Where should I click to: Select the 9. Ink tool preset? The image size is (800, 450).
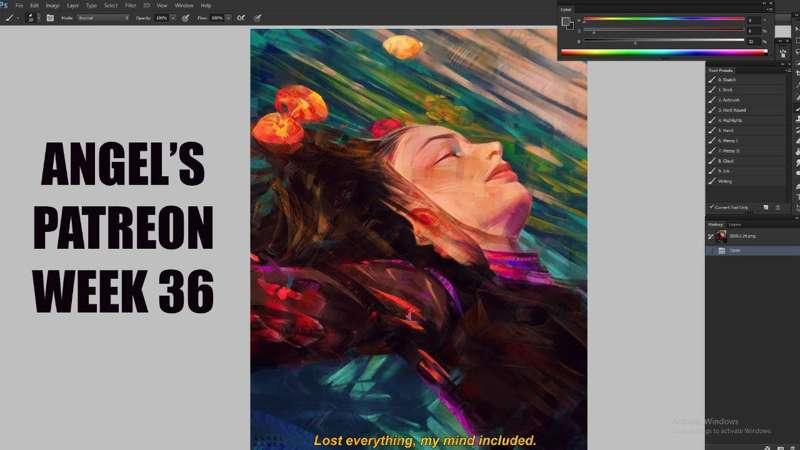[746, 171]
